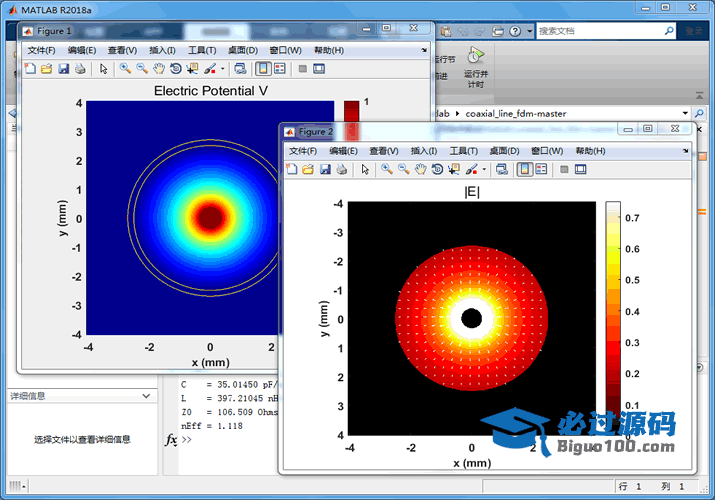Open MATLAB help question mark icon
This screenshot has height=500, width=715.
click(x=515, y=31)
